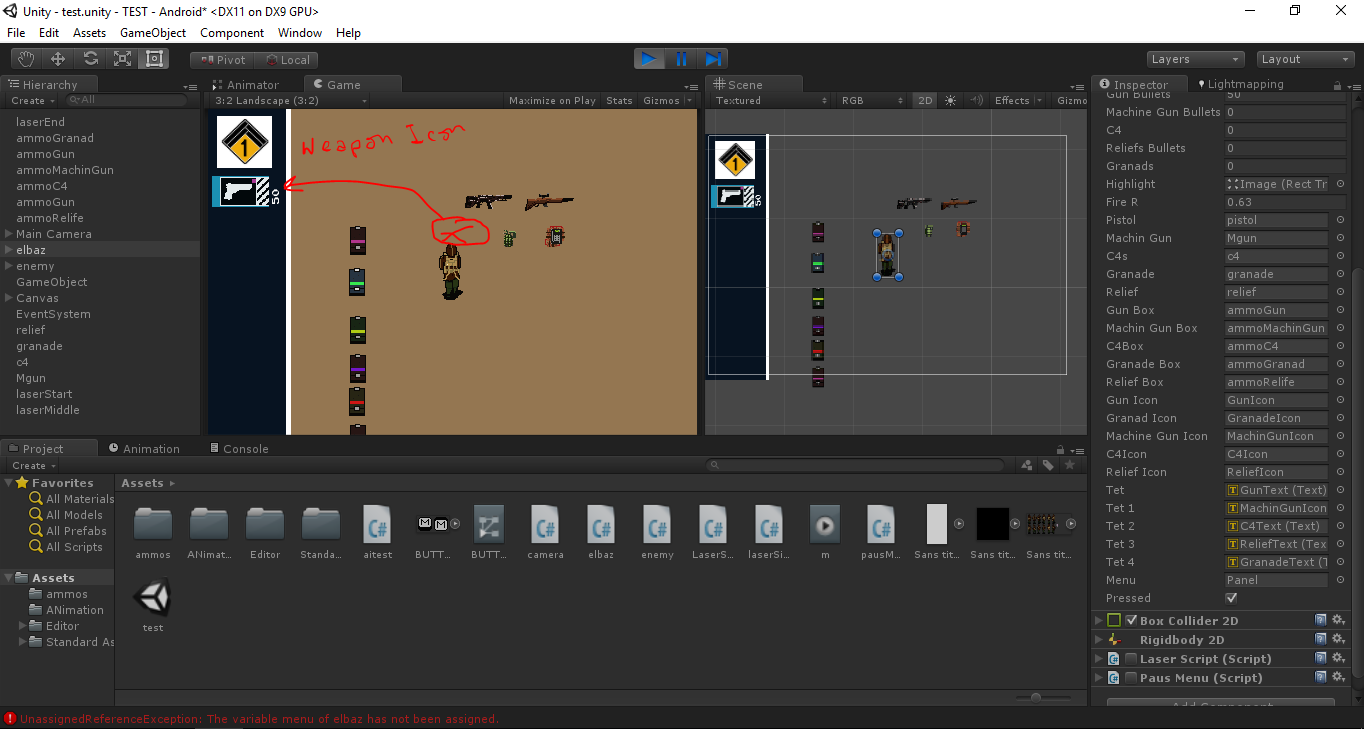1364x729 pixels.
Task: Select Main Camera in the Hierarchy
Action: [53, 234]
